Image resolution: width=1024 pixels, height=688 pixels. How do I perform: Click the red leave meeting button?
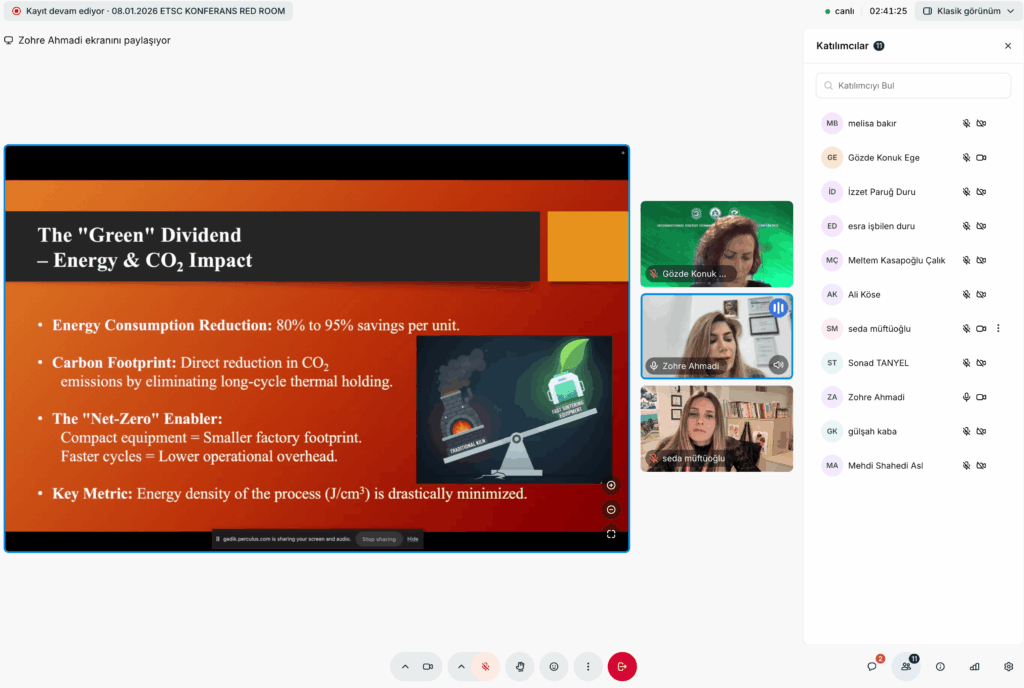[622, 666]
